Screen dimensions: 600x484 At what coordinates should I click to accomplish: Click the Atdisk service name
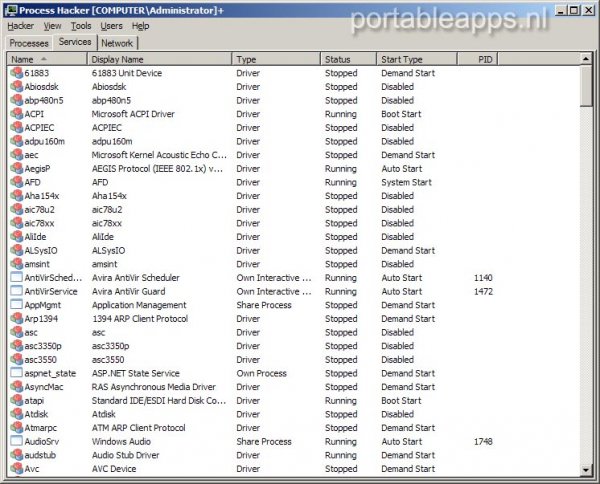[36, 414]
